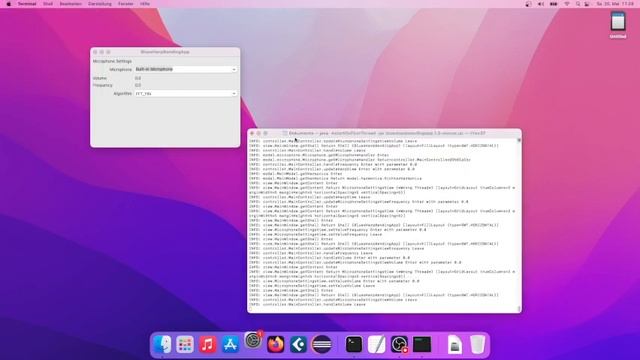The height and width of the screenshot is (360, 640).
Task: Open the black exec window icon in dock
Action: pos(422,344)
